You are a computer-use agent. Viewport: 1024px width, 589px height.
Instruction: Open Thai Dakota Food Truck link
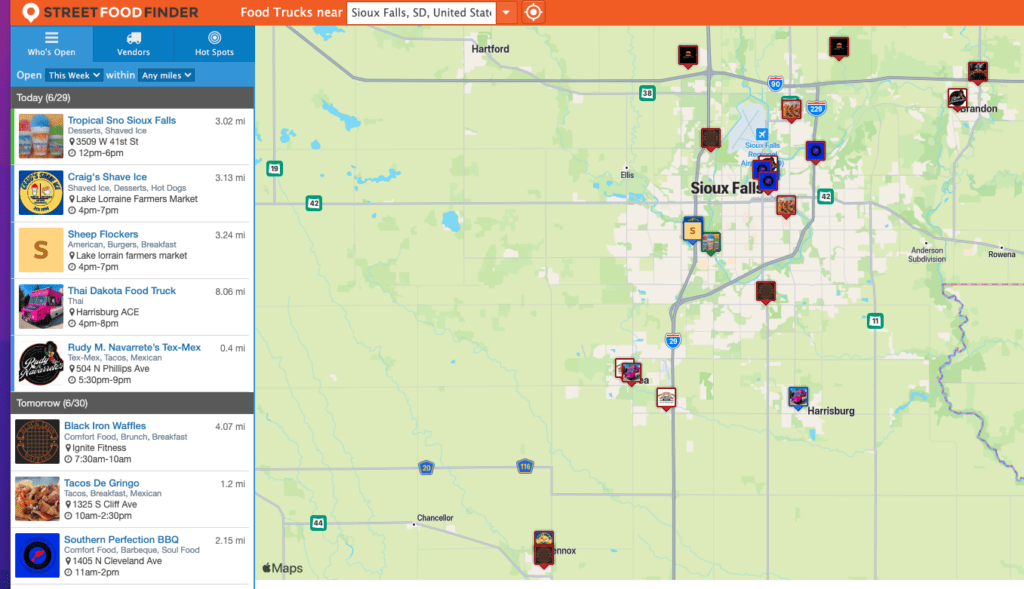point(121,291)
